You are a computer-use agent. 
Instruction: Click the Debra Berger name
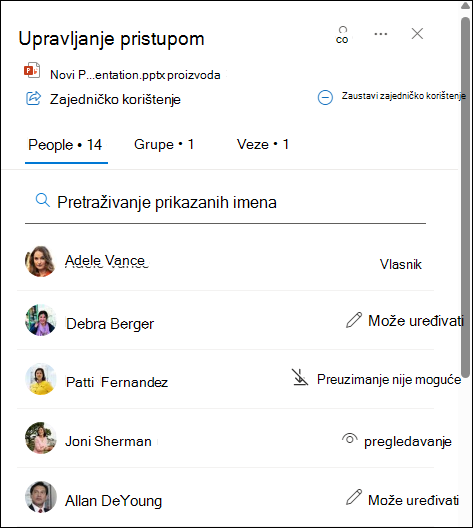click(110, 324)
